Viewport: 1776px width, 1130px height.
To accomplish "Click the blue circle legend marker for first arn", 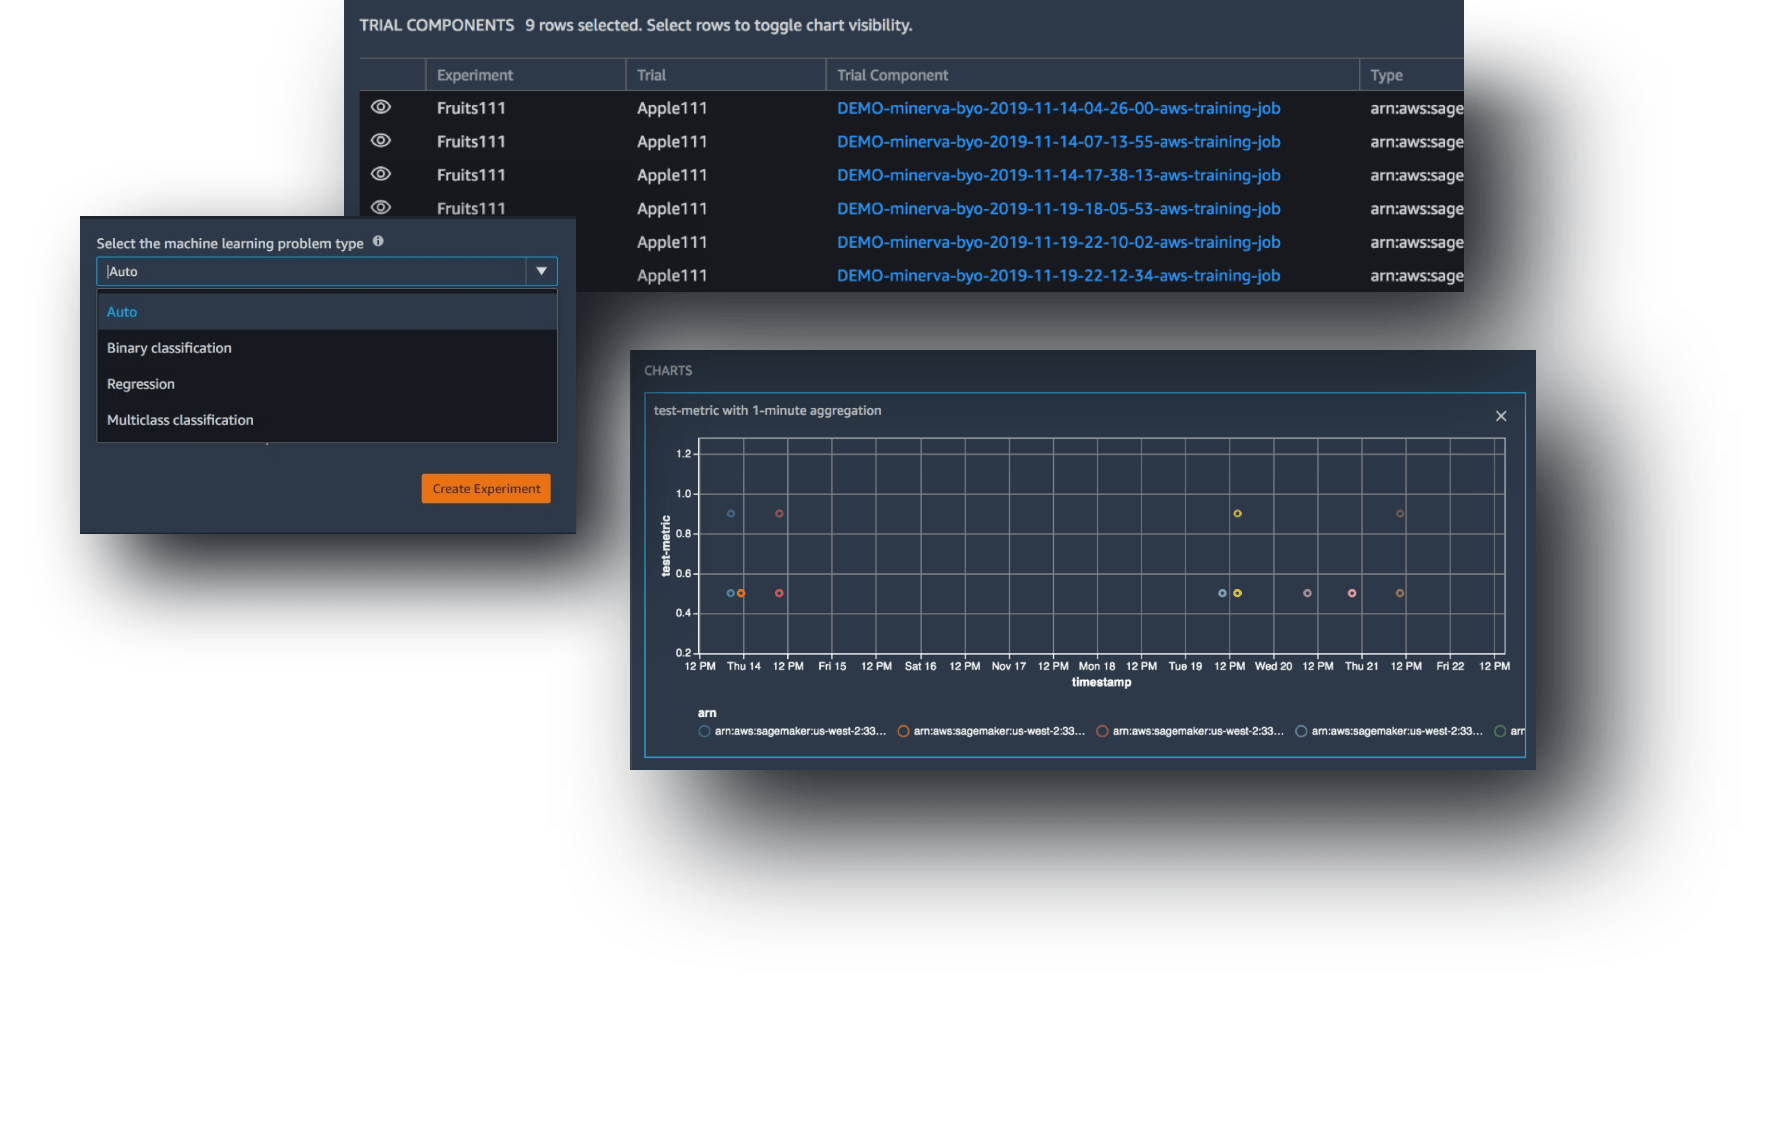I will tap(703, 730).
